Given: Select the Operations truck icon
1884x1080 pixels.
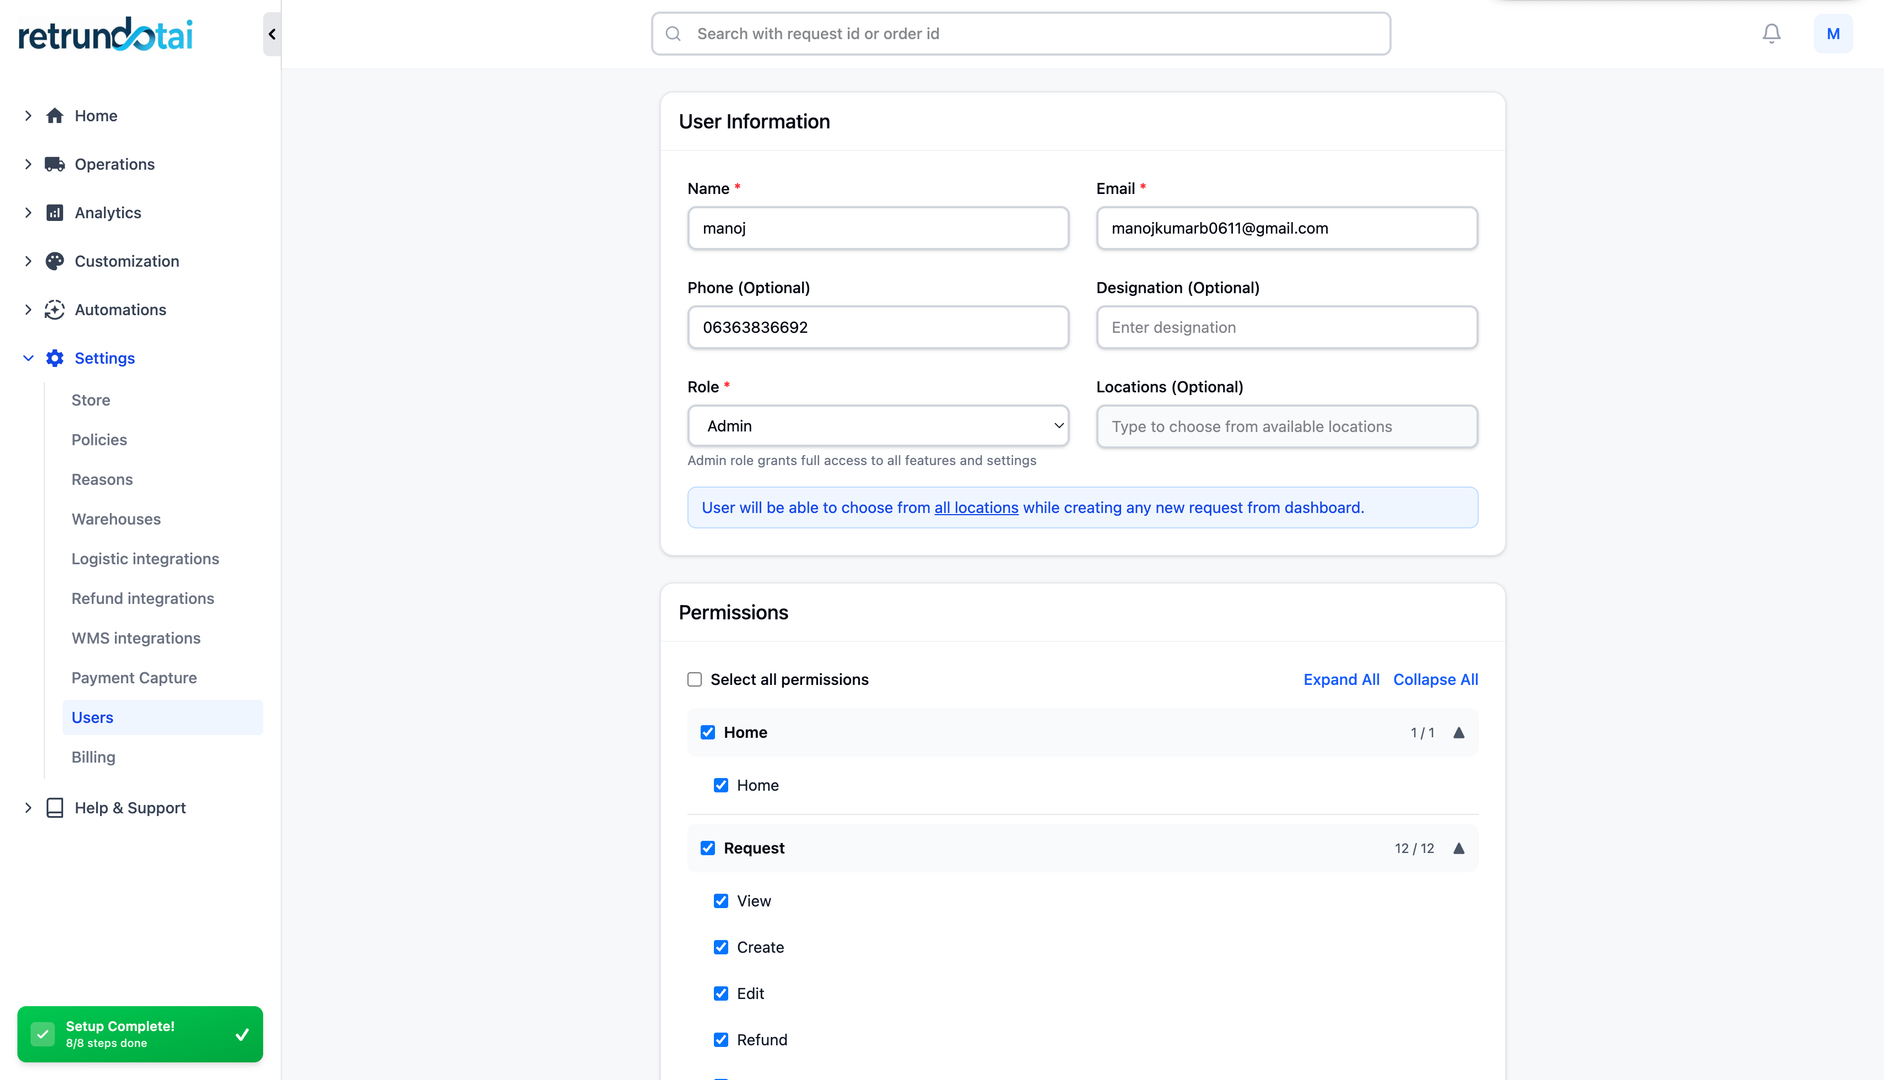Looking at the screenshot, I should click(54, 164).
